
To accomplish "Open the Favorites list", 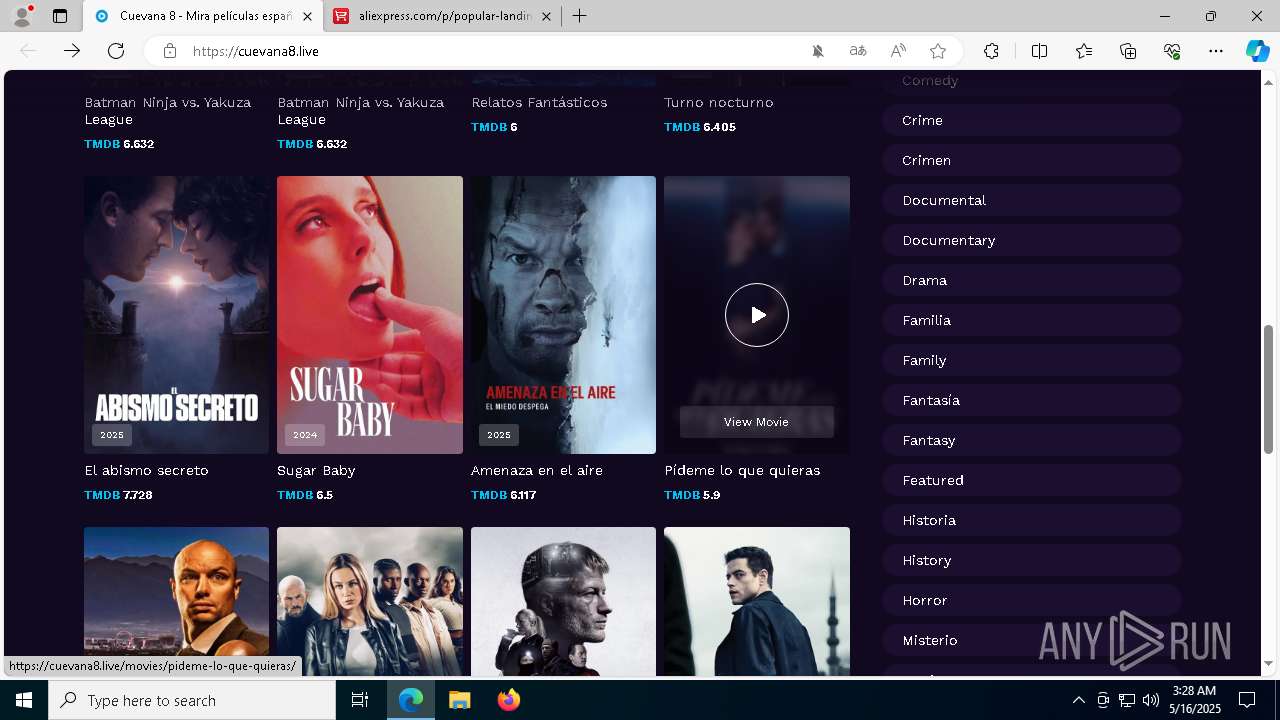I will point(1084,51).
